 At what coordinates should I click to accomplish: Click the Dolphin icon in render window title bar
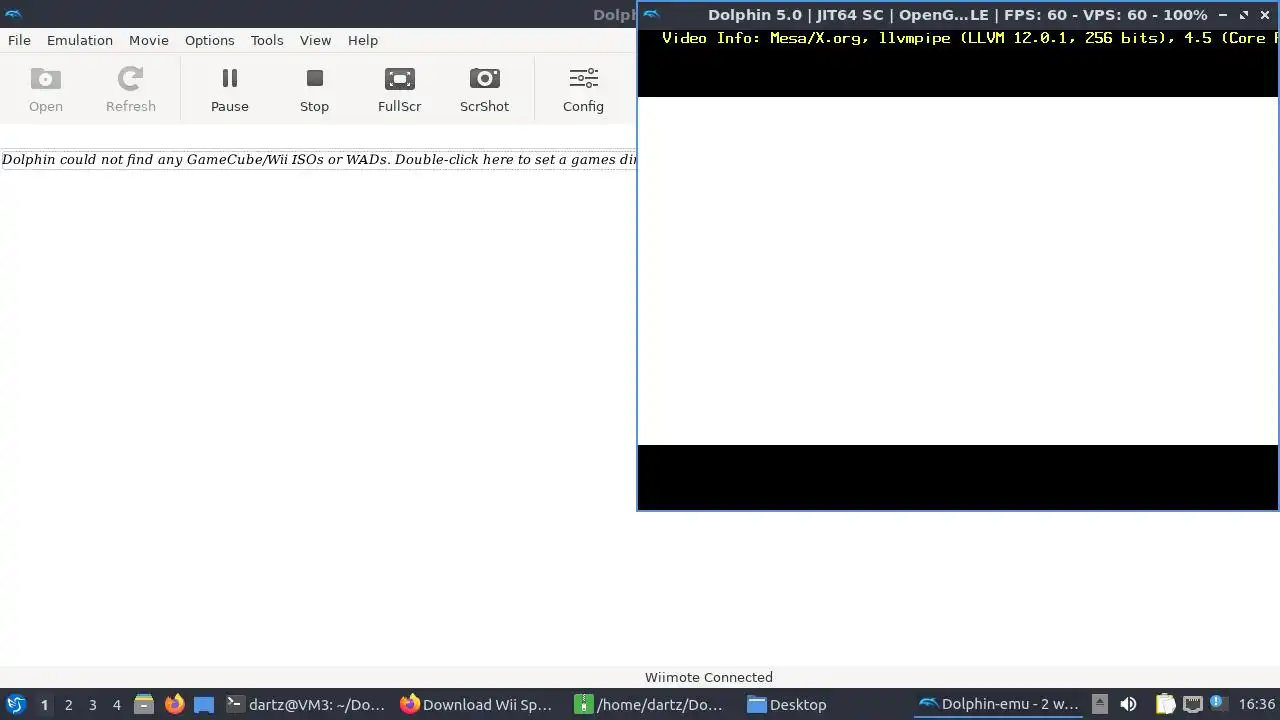[651, 15]
